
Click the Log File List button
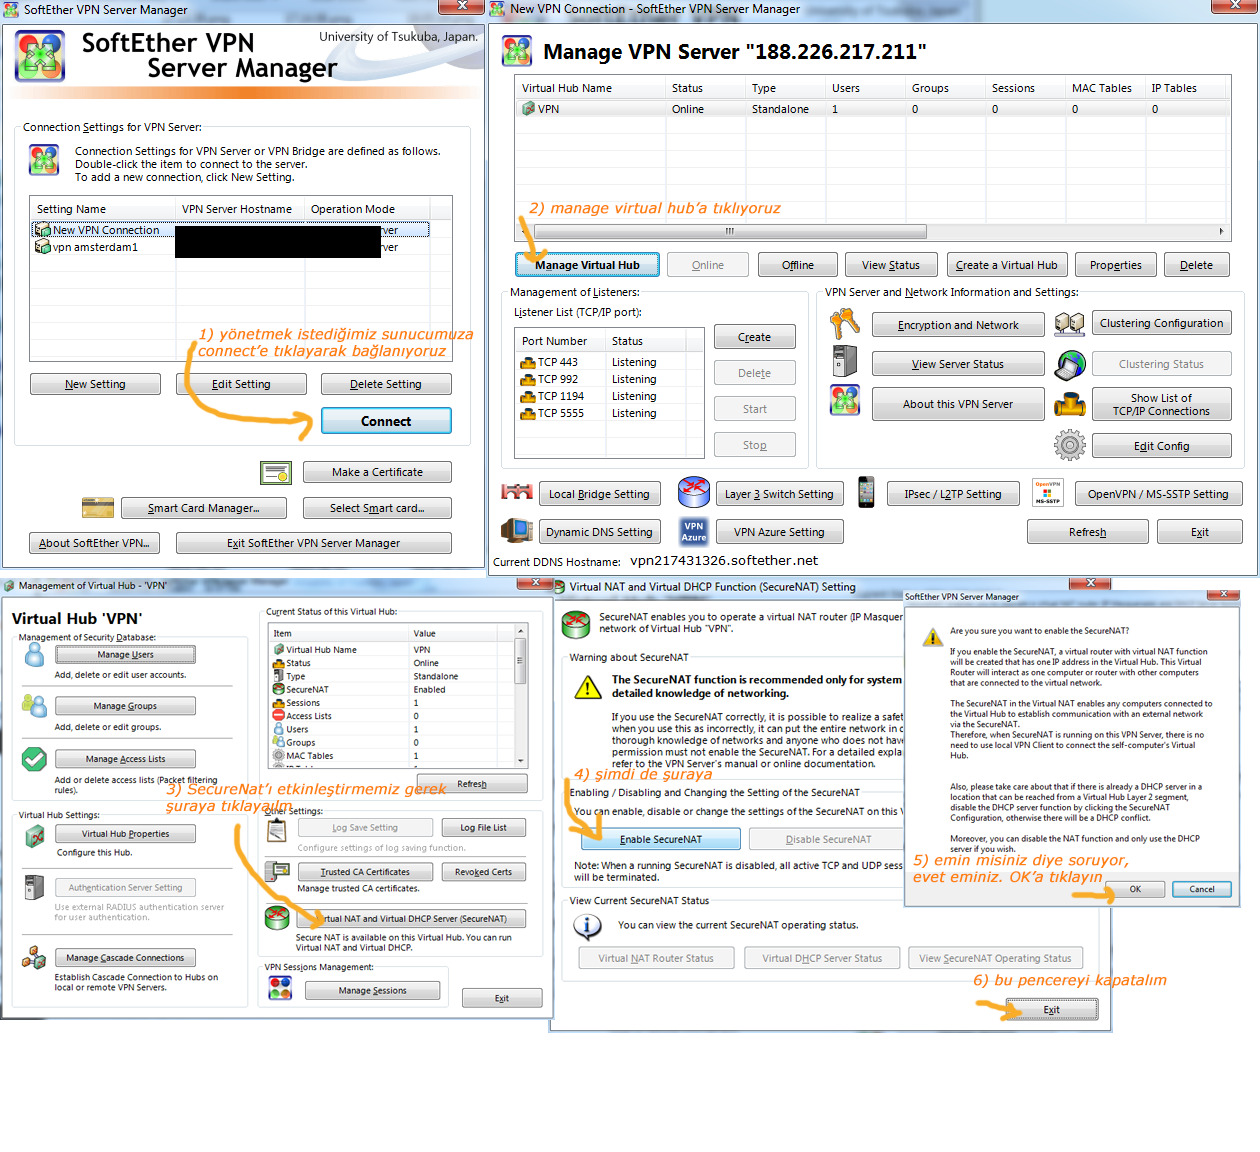pyautogui.click(x=483, y=828)
